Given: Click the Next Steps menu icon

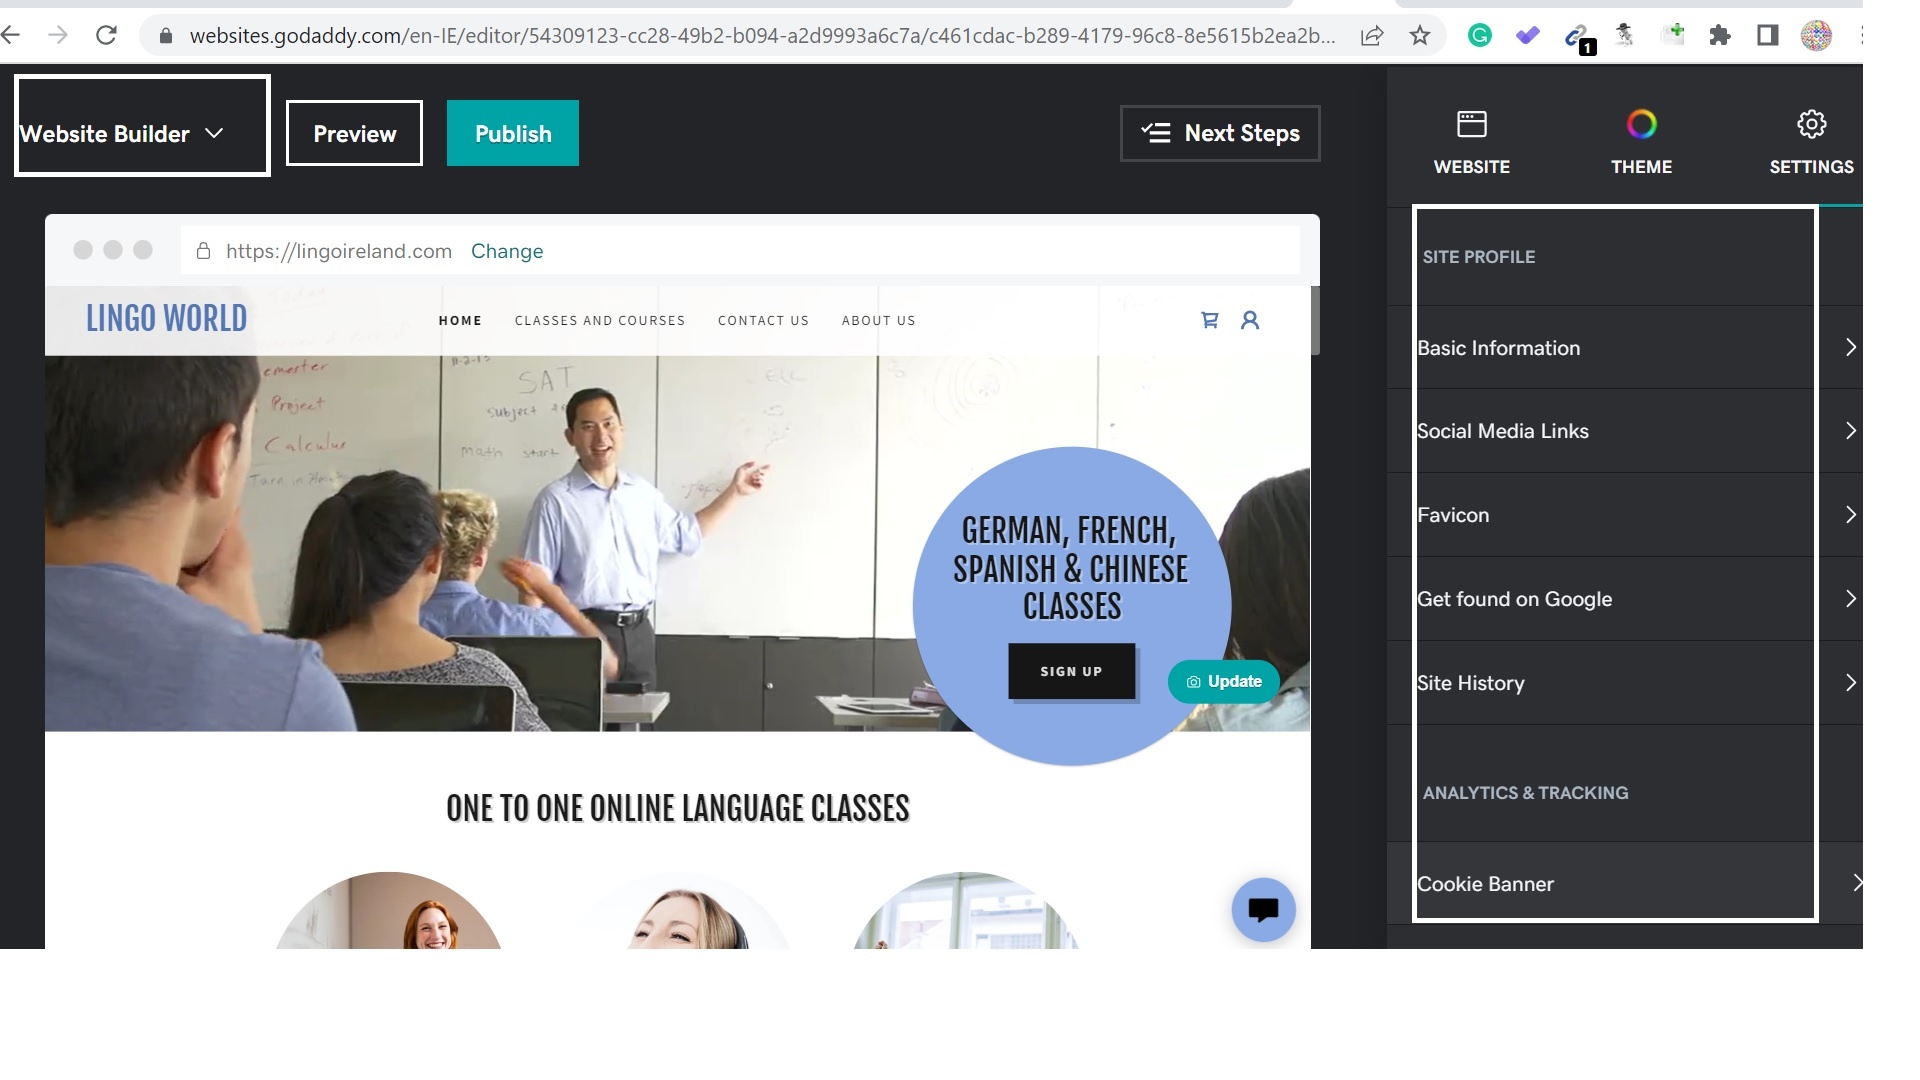Looking at the screenshot, I should pyautogui.click(x=1155, y=132).
